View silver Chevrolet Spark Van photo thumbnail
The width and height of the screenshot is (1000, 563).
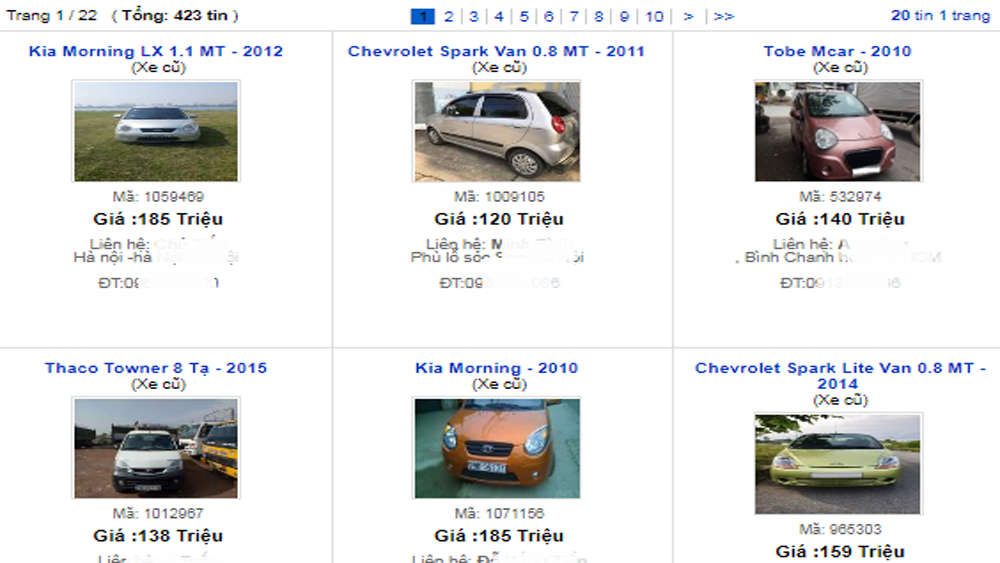(x=497, y=131)
